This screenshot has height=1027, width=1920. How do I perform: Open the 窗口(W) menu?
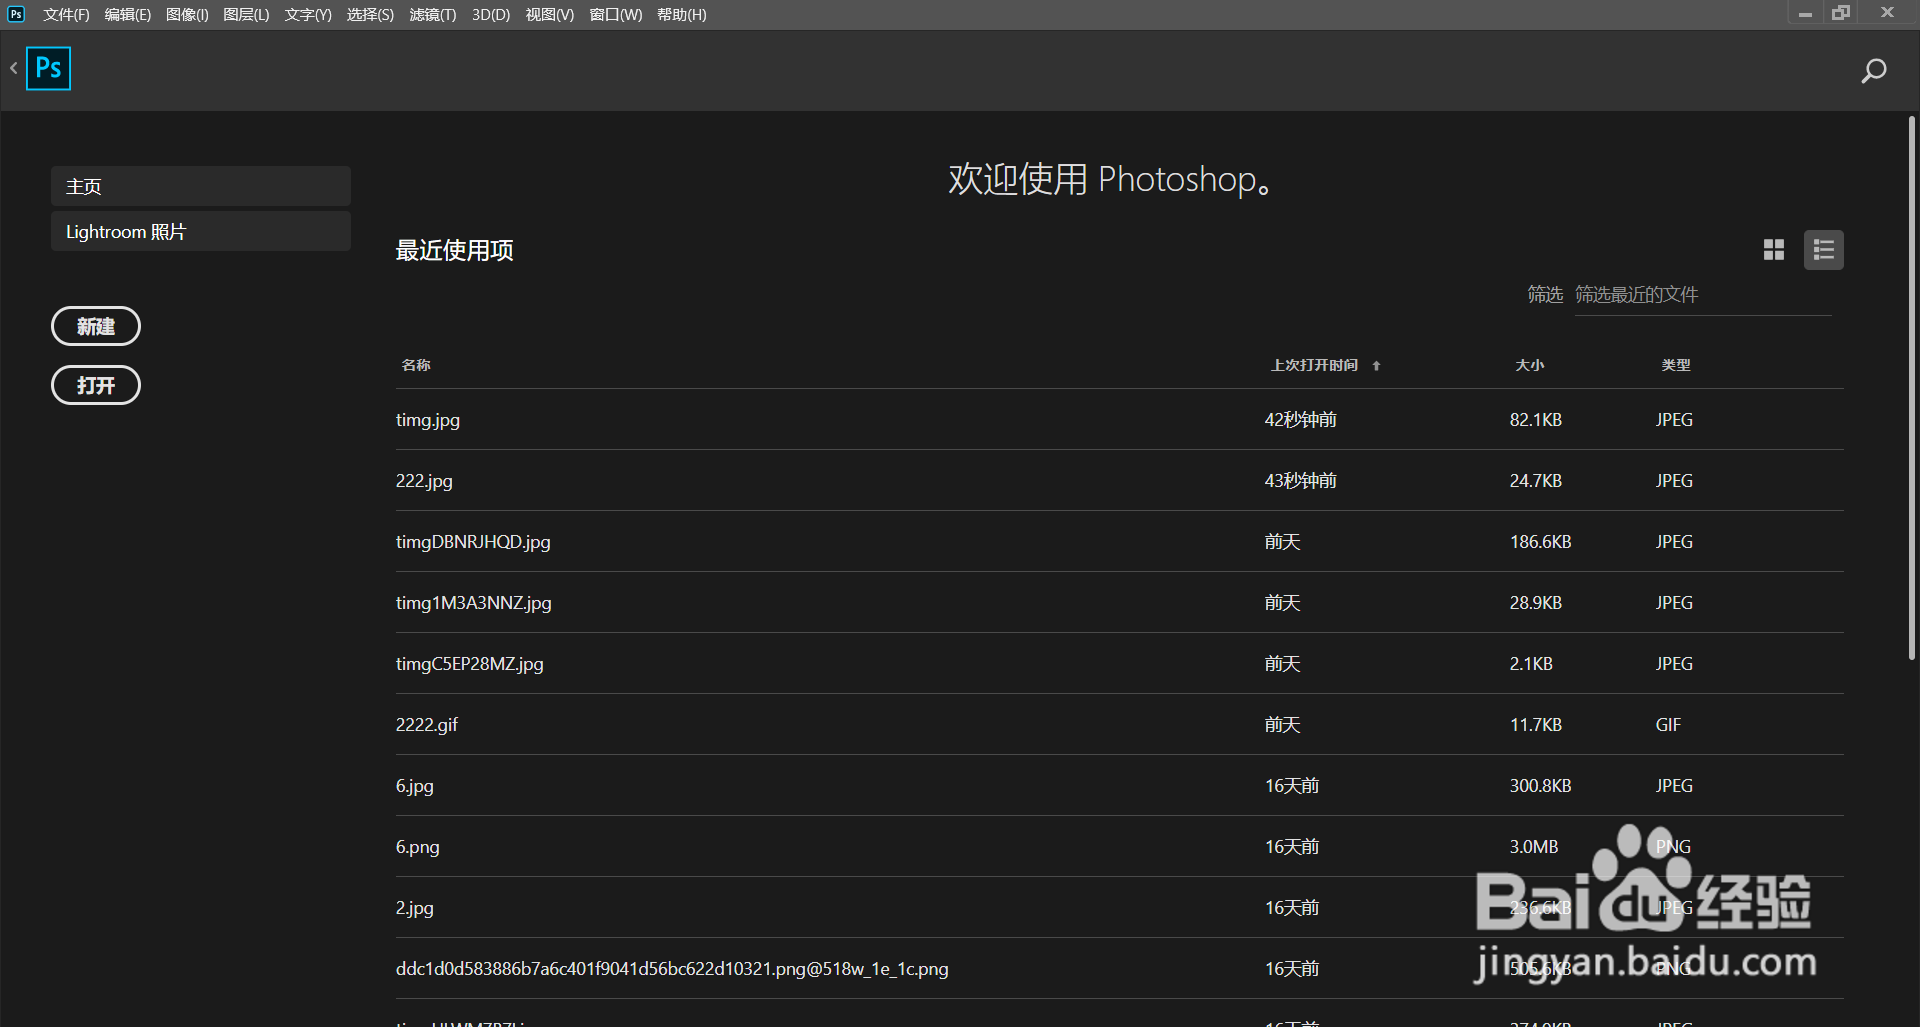point(616,14)
